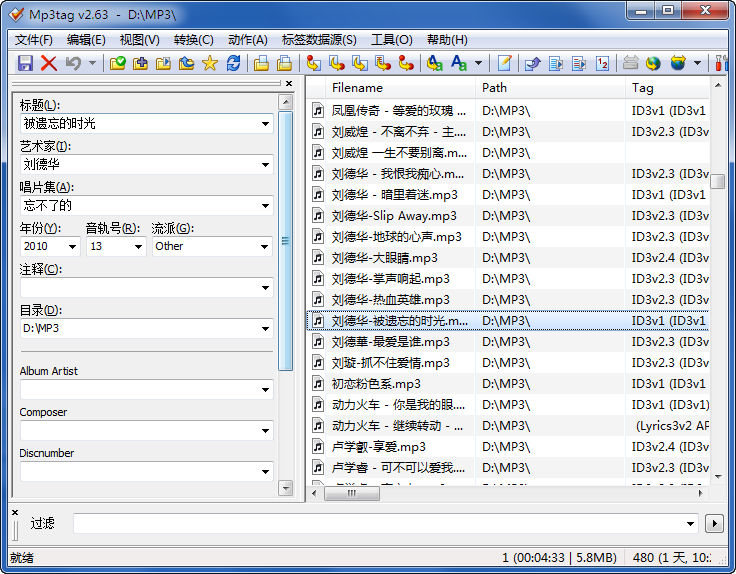Open the 文件(F) menu
The height and width of the screenshot is (574, 736).
pos(33,40)
